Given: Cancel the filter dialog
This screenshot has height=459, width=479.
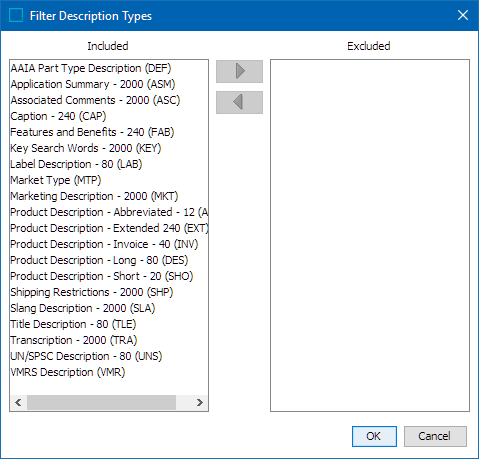Looking at the screenshot, I should coord(435,436).
